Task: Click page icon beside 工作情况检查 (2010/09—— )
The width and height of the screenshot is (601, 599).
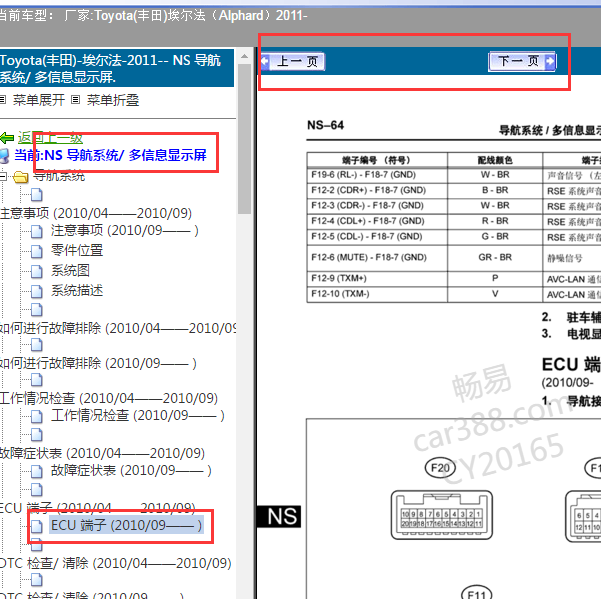Action: 36,416
